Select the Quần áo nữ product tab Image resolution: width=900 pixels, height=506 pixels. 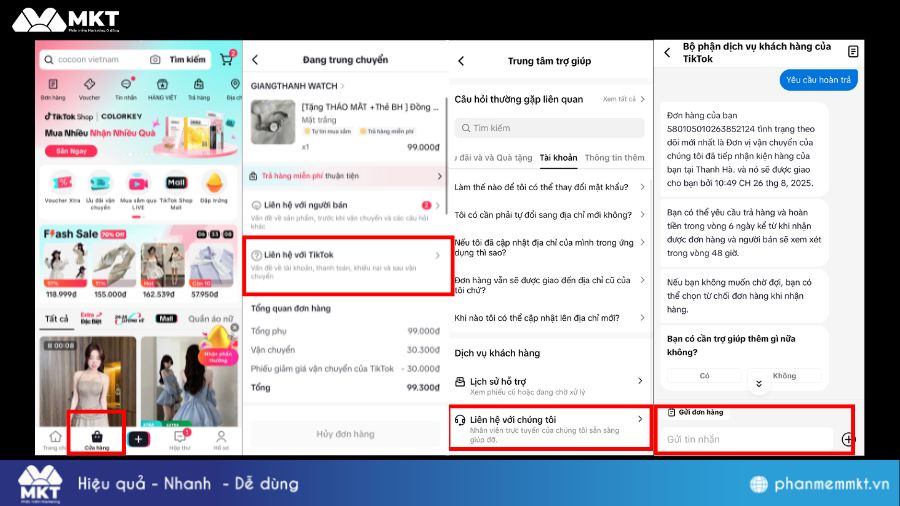[x=211, y=319]
